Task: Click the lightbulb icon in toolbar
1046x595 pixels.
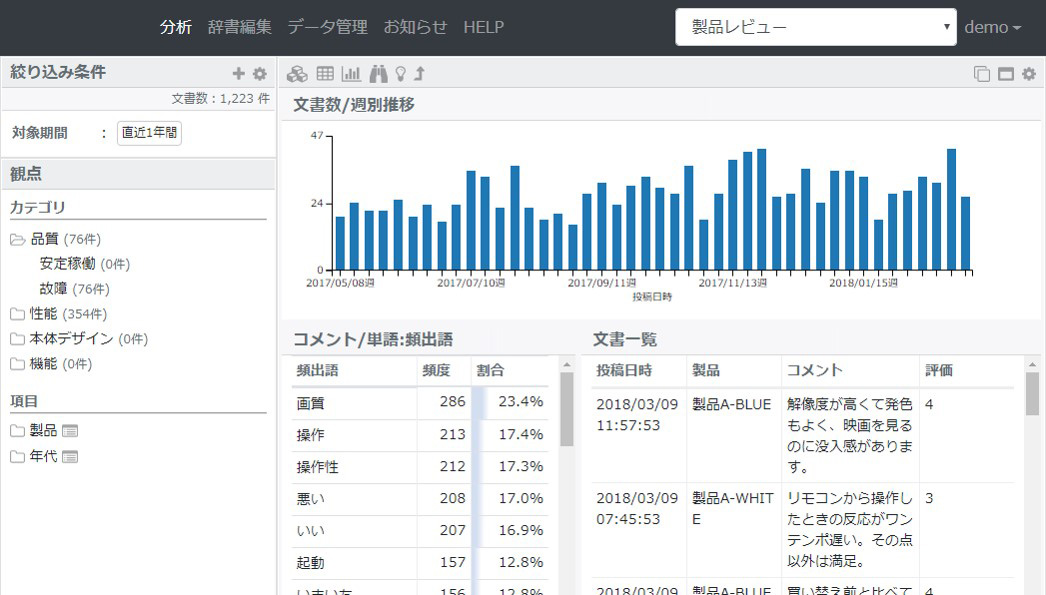Action: (x=400, y=73)
